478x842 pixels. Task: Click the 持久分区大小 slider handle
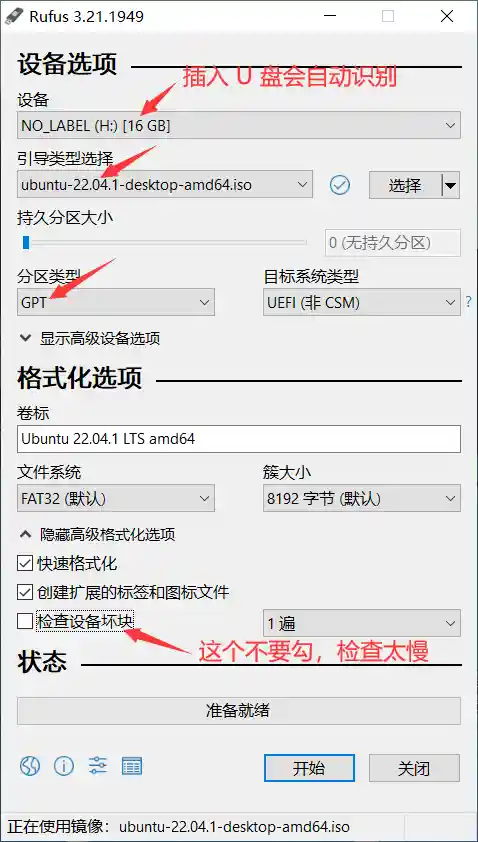coord(25,243)
